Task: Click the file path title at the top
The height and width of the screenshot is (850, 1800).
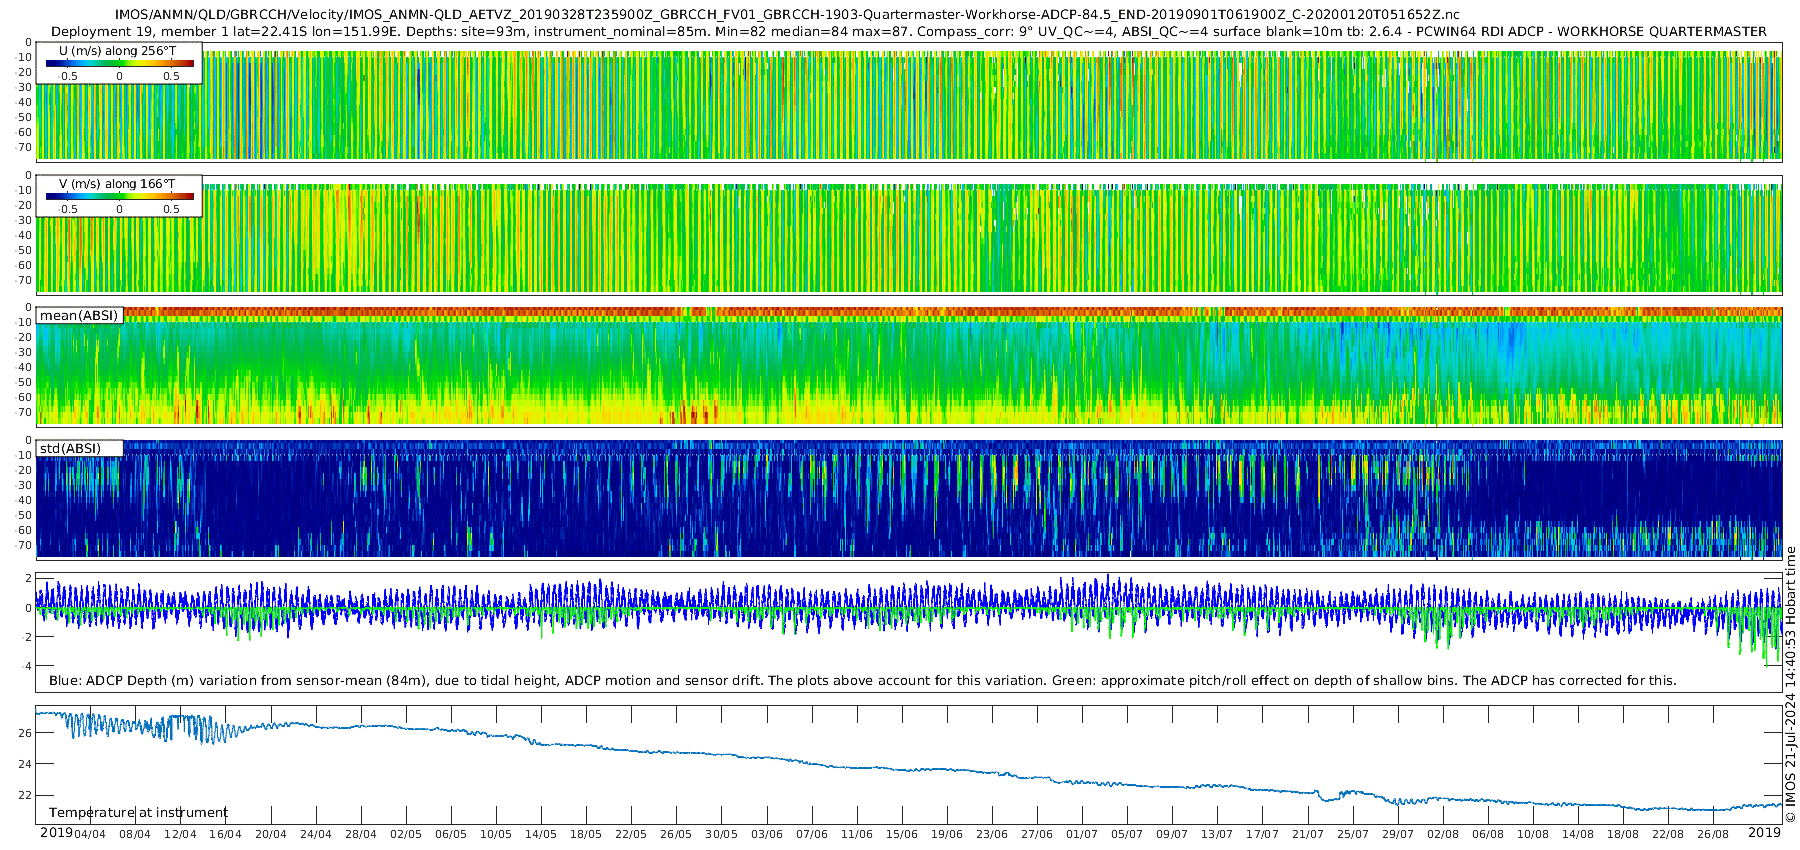Action: pos(787,15)
